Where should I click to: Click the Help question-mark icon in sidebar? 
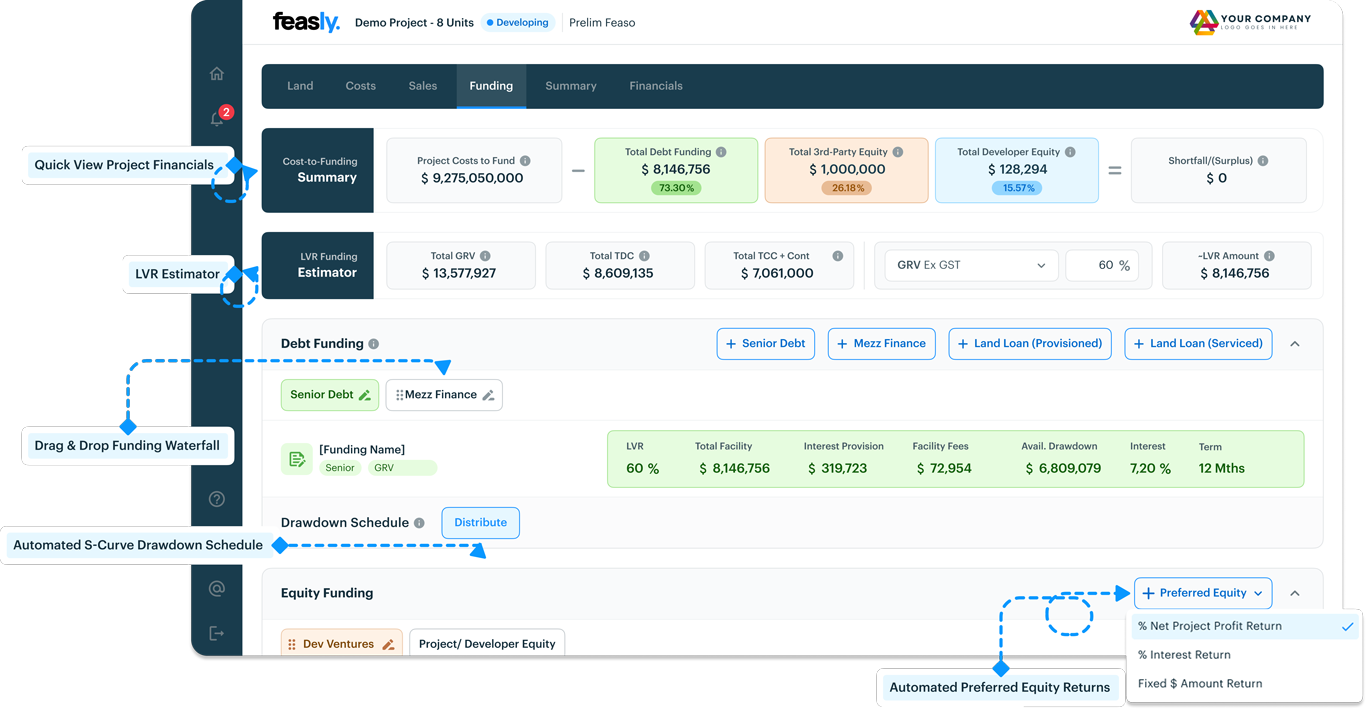click(x=217, y=498)
